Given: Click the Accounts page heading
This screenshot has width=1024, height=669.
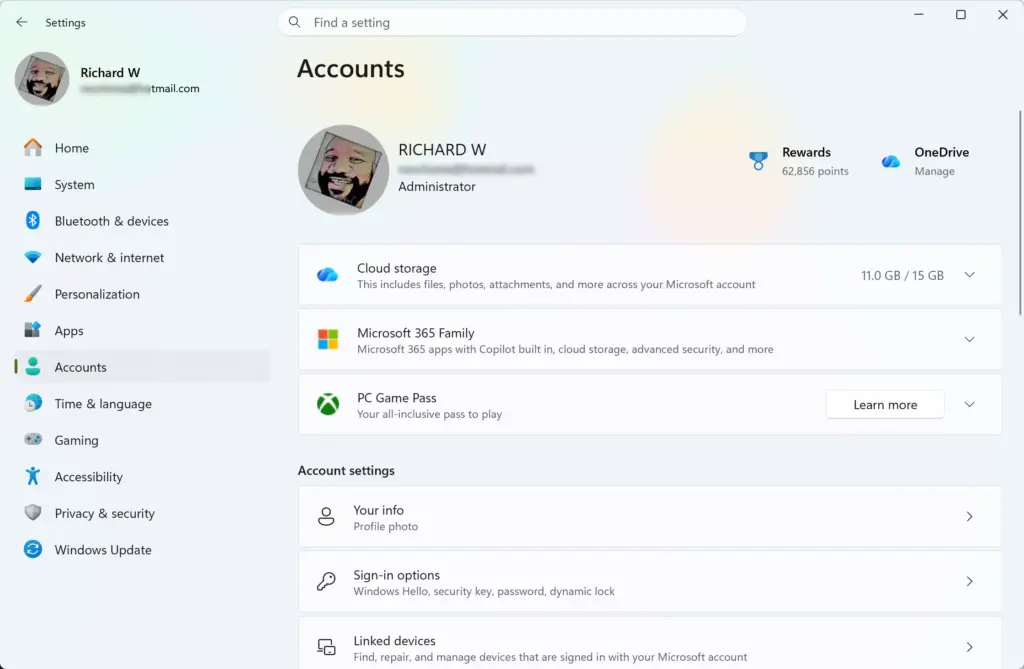Looking at the screenshot, I should pos(351,69).
